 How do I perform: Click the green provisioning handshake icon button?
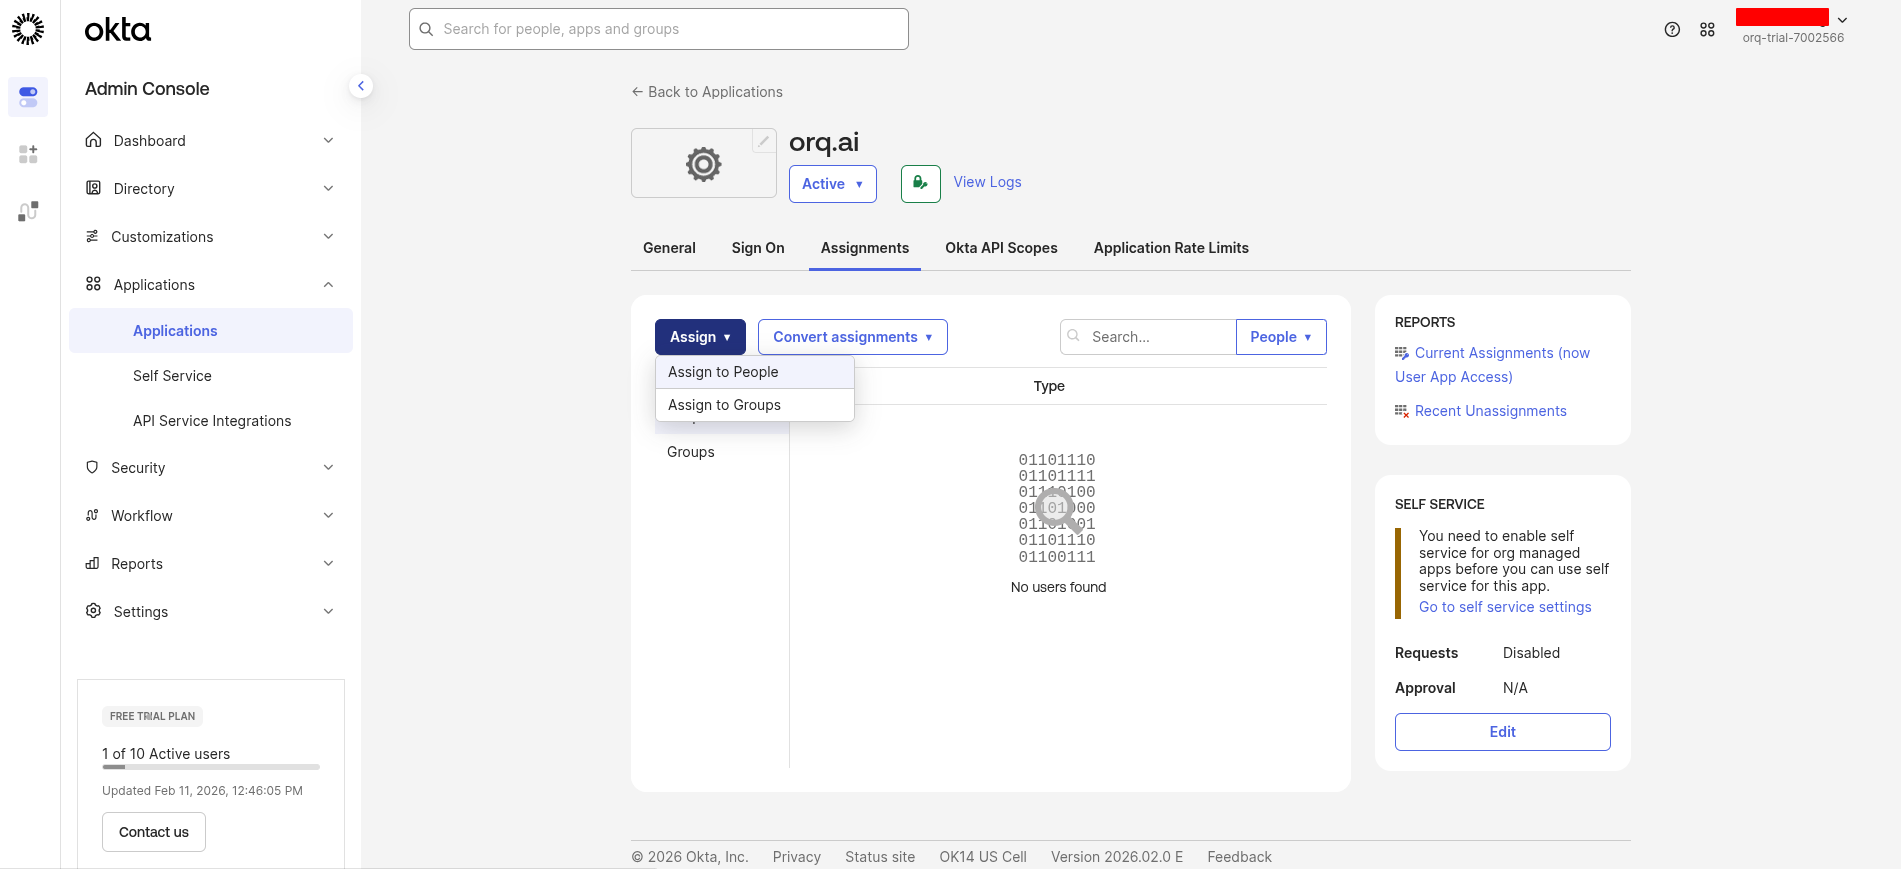[921, 184]
